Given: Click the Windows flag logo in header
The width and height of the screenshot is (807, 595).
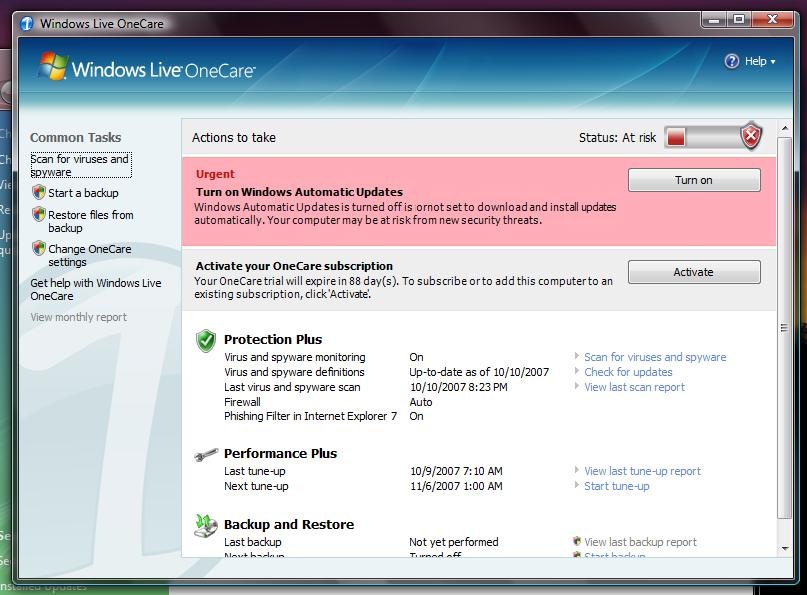Looking at the screenshot, I should [52, 66].
